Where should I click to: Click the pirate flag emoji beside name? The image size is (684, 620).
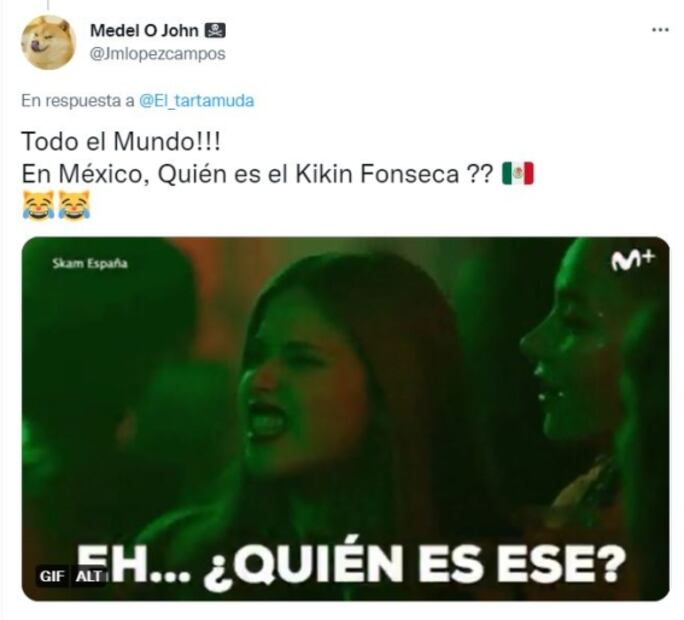(215, 31)
